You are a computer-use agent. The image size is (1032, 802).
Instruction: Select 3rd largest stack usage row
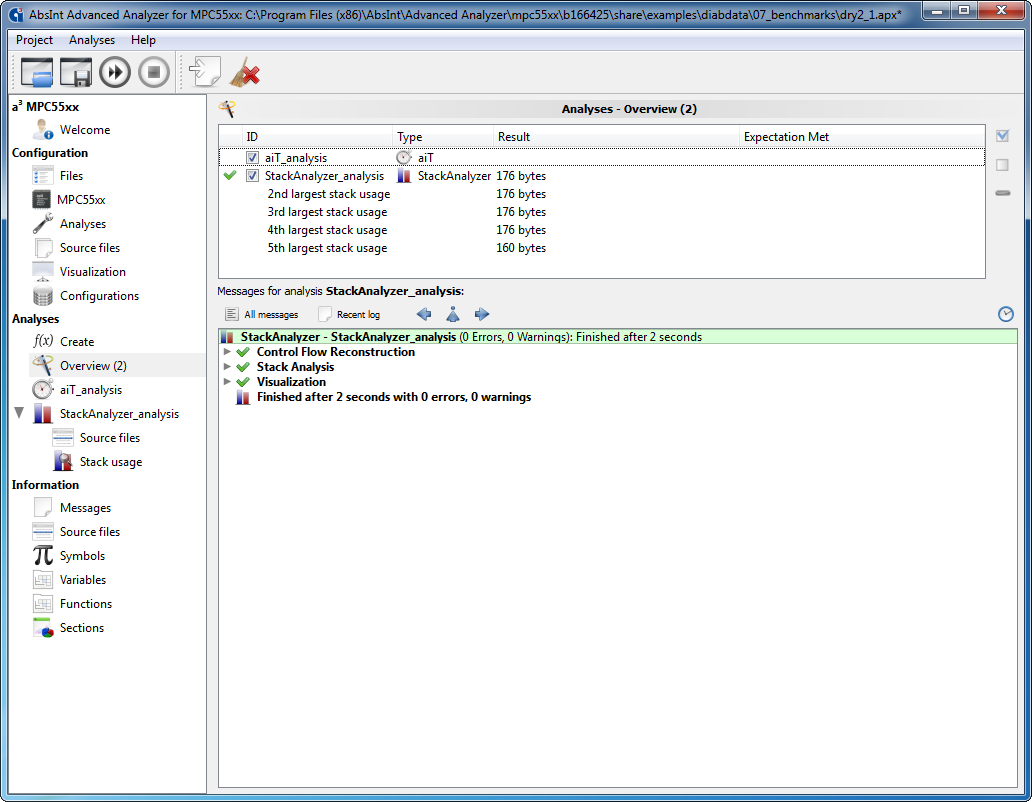pos(602,212)
